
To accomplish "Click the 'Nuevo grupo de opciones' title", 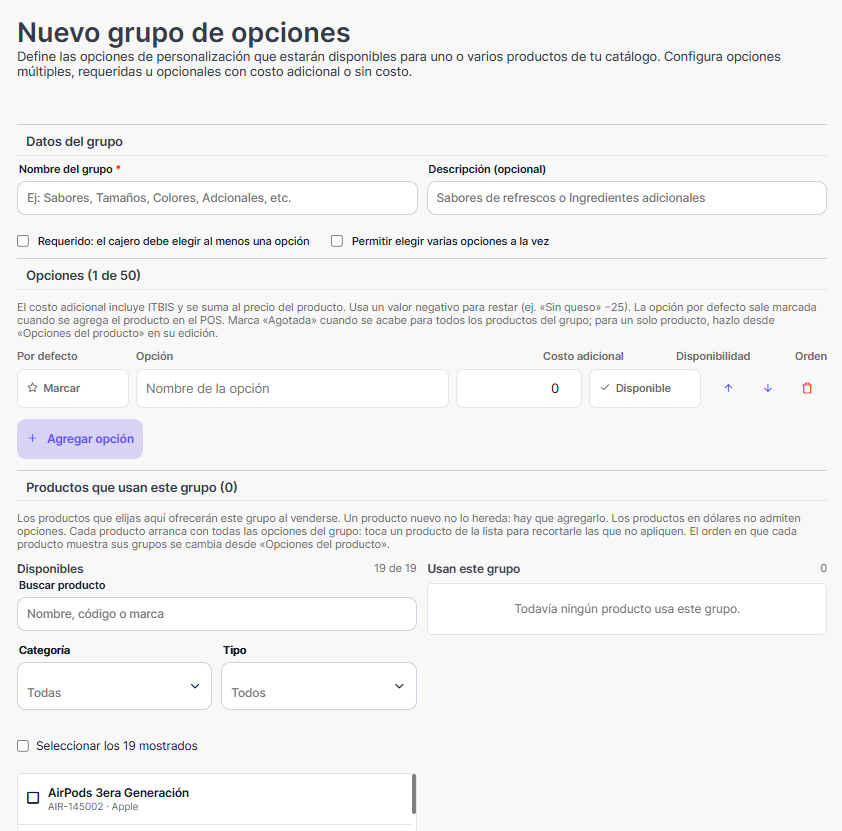I will click(x=184, y=32).
